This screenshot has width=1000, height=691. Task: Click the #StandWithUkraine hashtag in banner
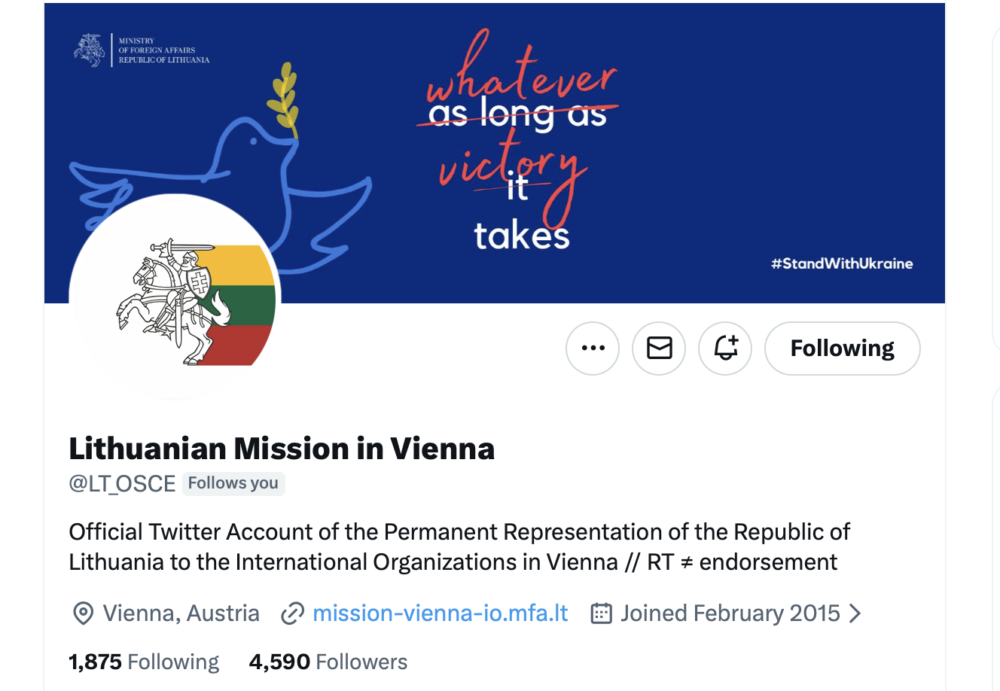coord(841,264)
